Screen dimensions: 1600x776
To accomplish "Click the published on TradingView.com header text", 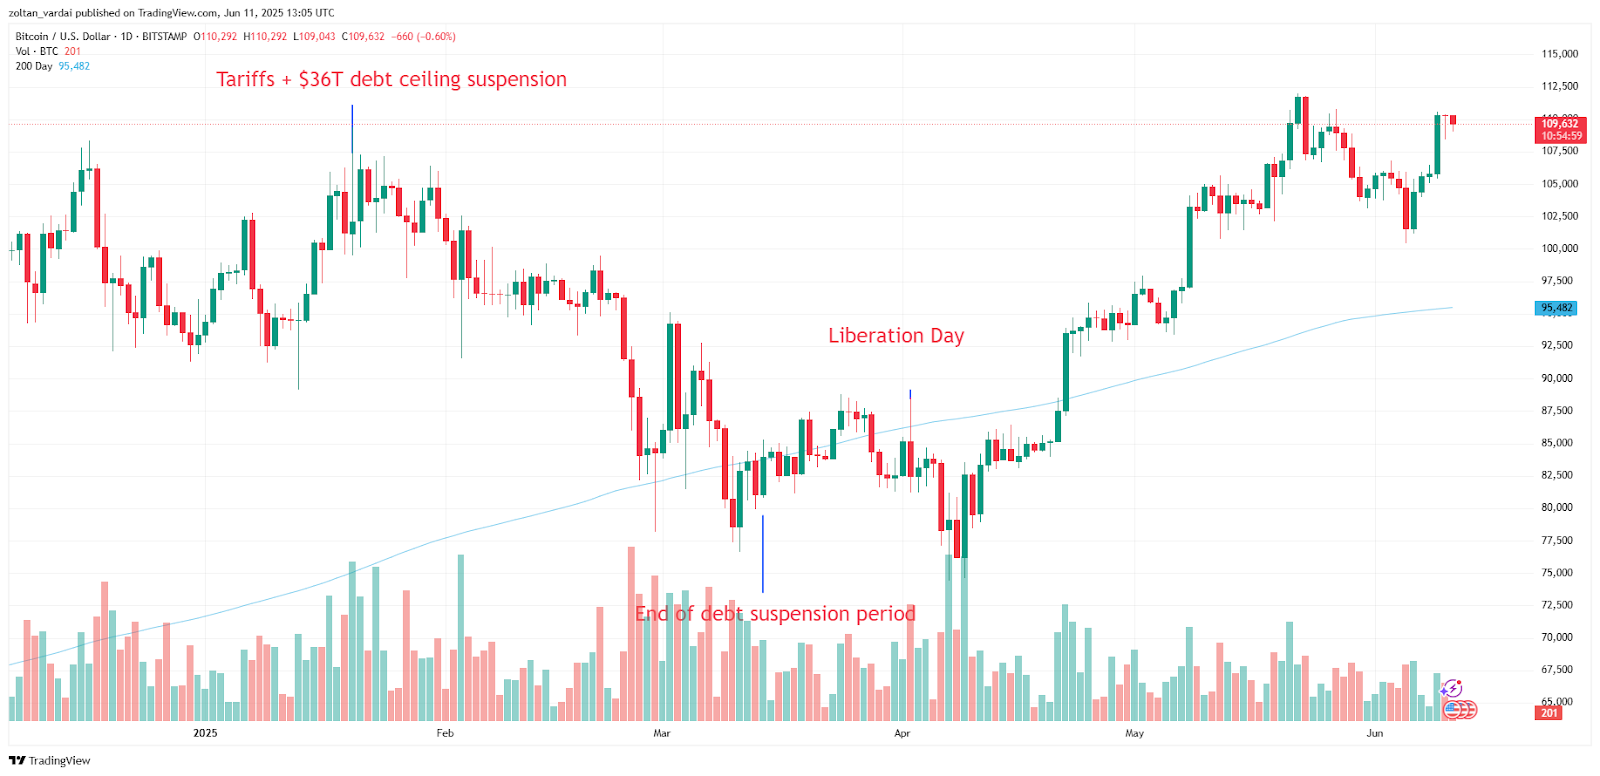I will pos(171,13).
